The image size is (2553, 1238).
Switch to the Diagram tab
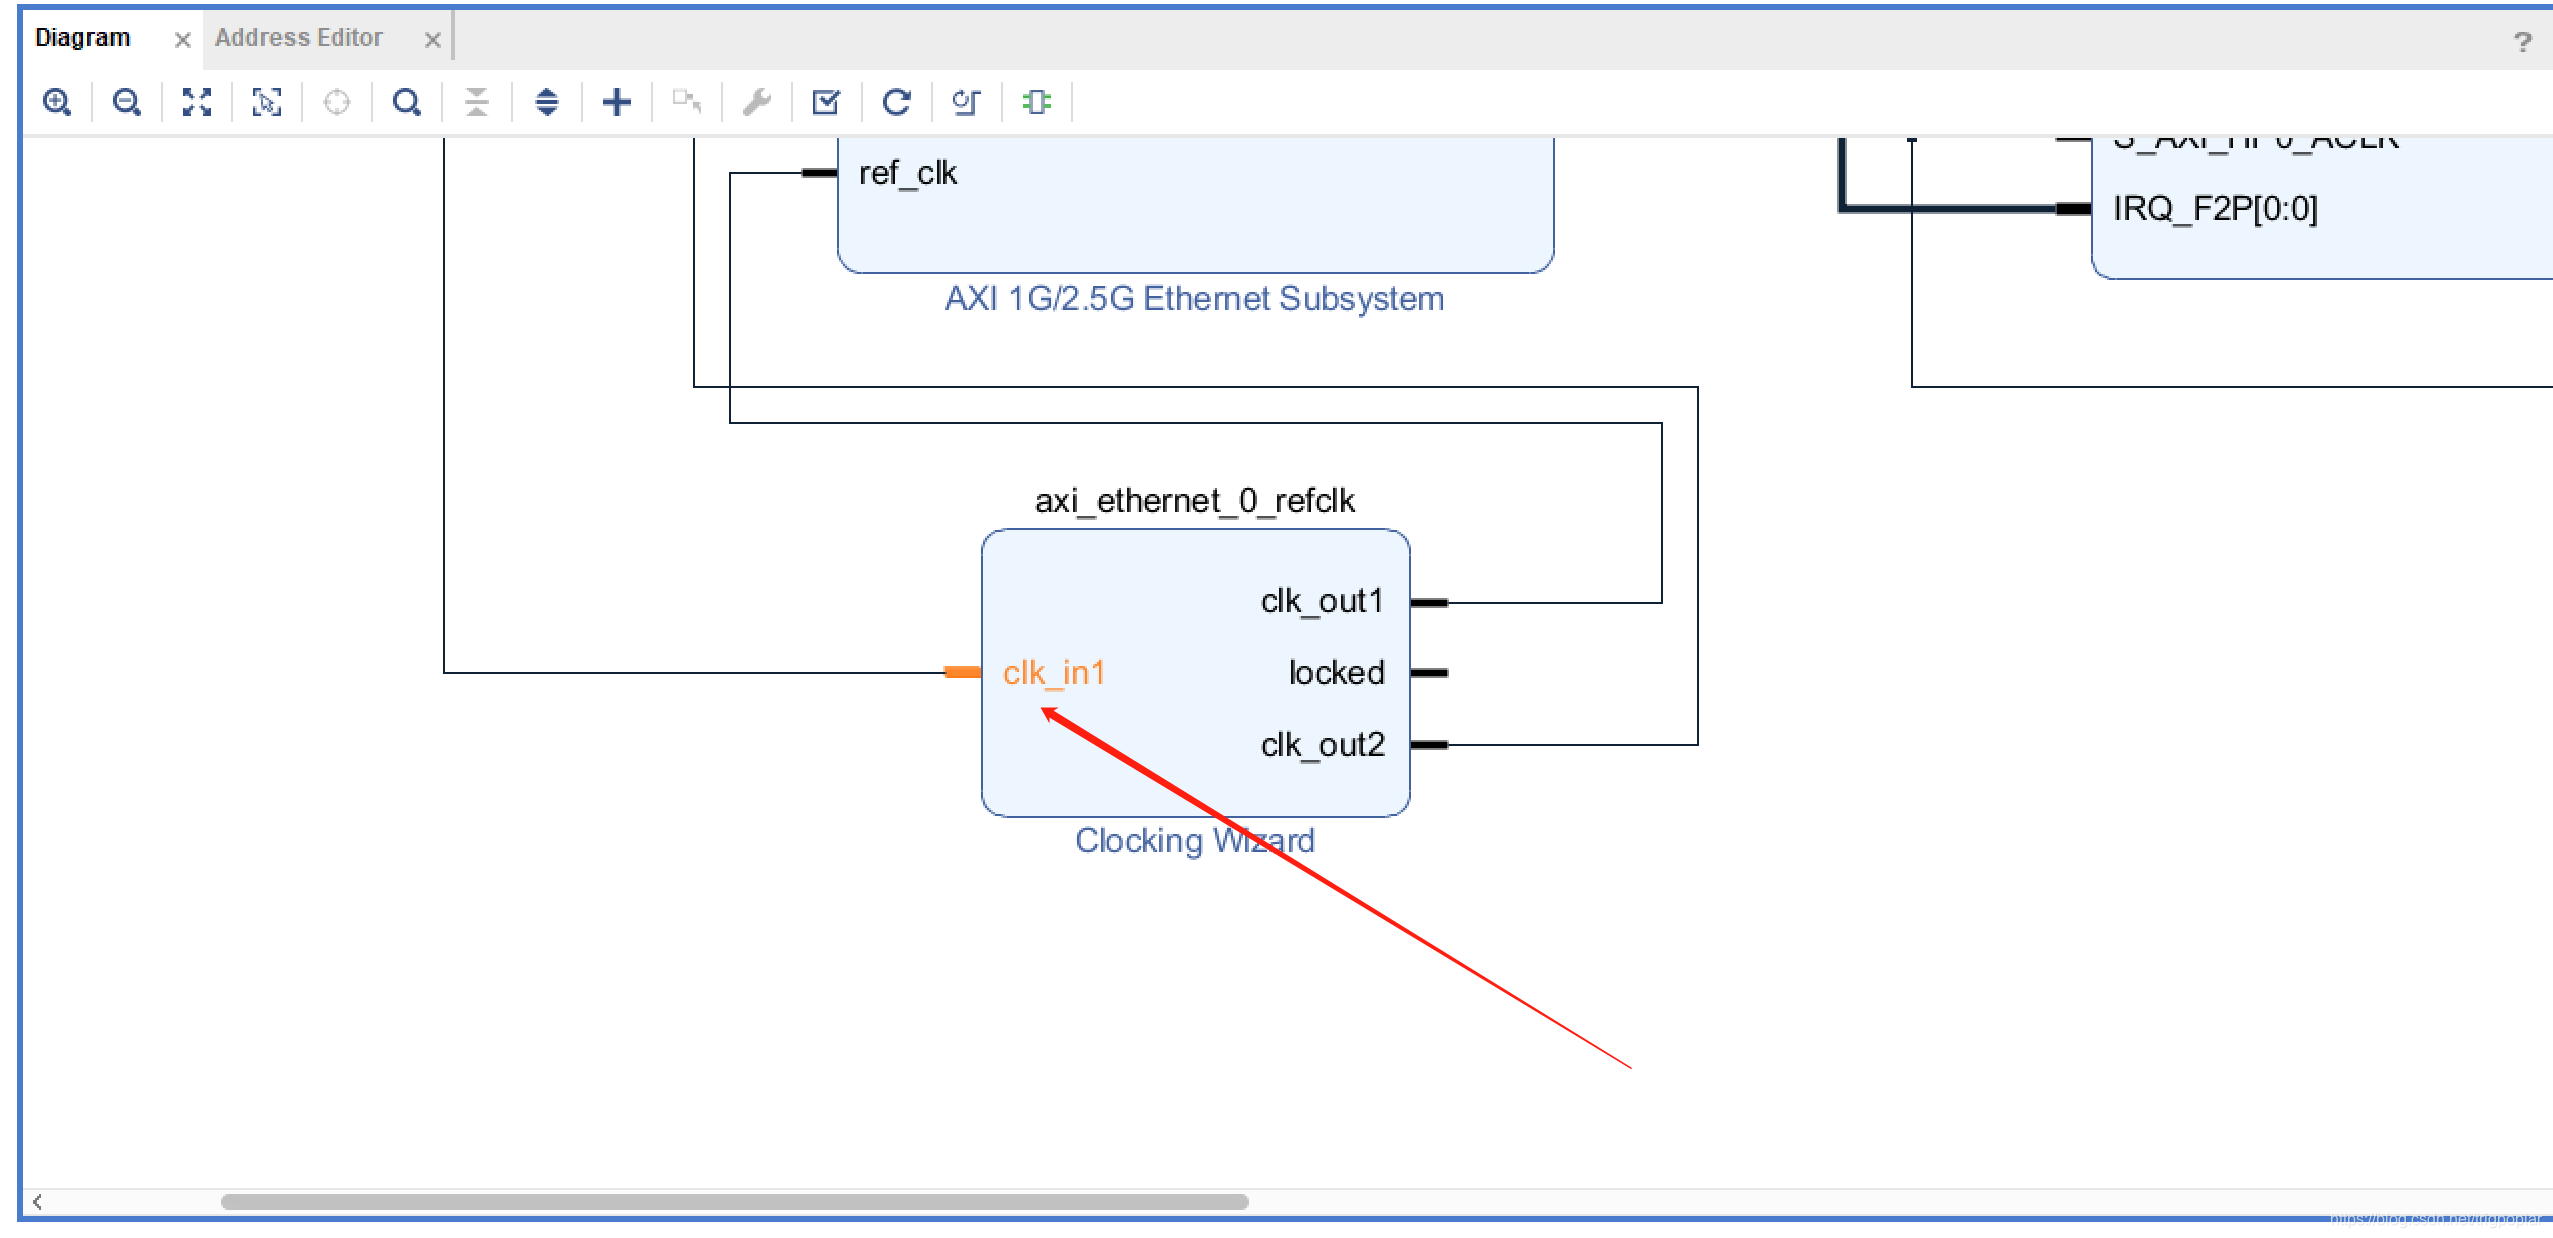pyautogui.click(x=83, y=38)
